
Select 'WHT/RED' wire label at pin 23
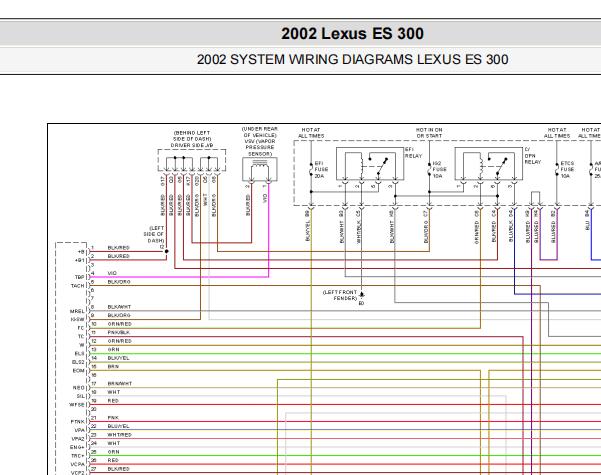point(119,435)
